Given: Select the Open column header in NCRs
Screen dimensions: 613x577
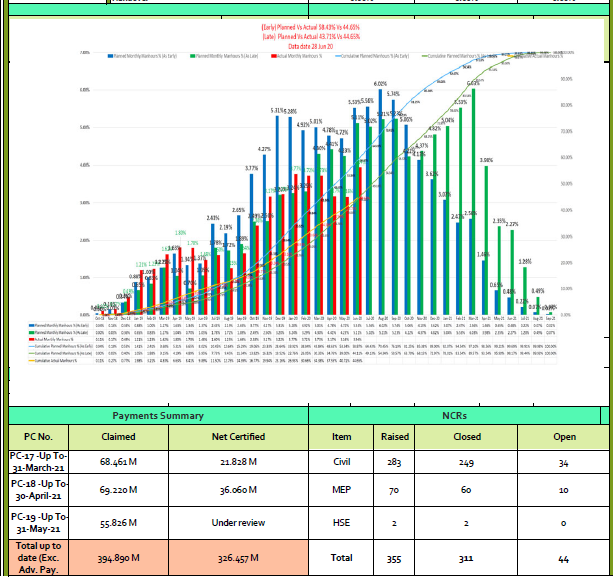Looking at the screenshot, I should pos(564,436).
